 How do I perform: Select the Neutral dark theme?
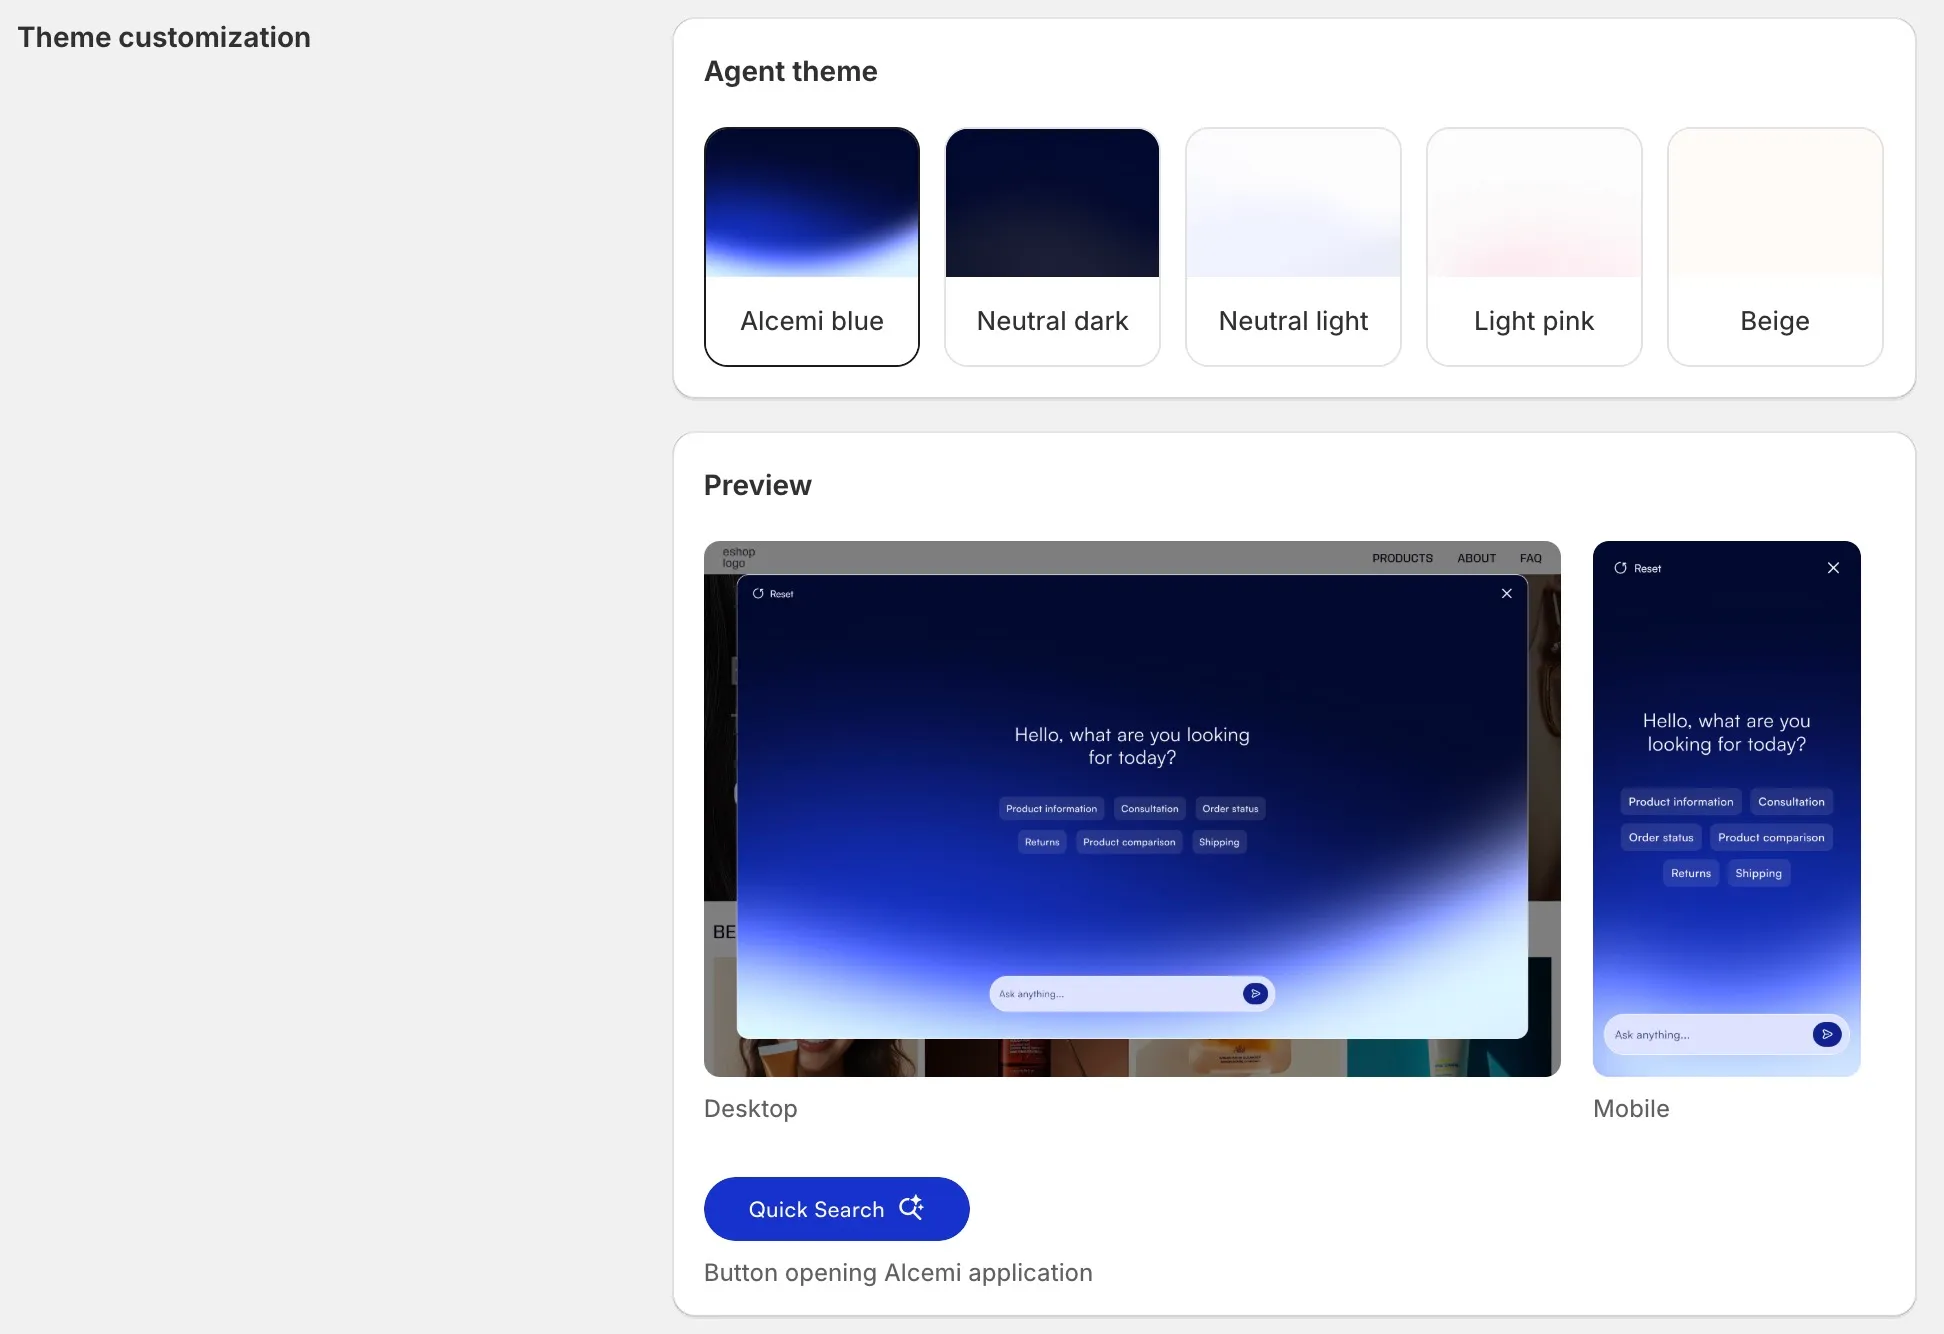(1052, 246)
